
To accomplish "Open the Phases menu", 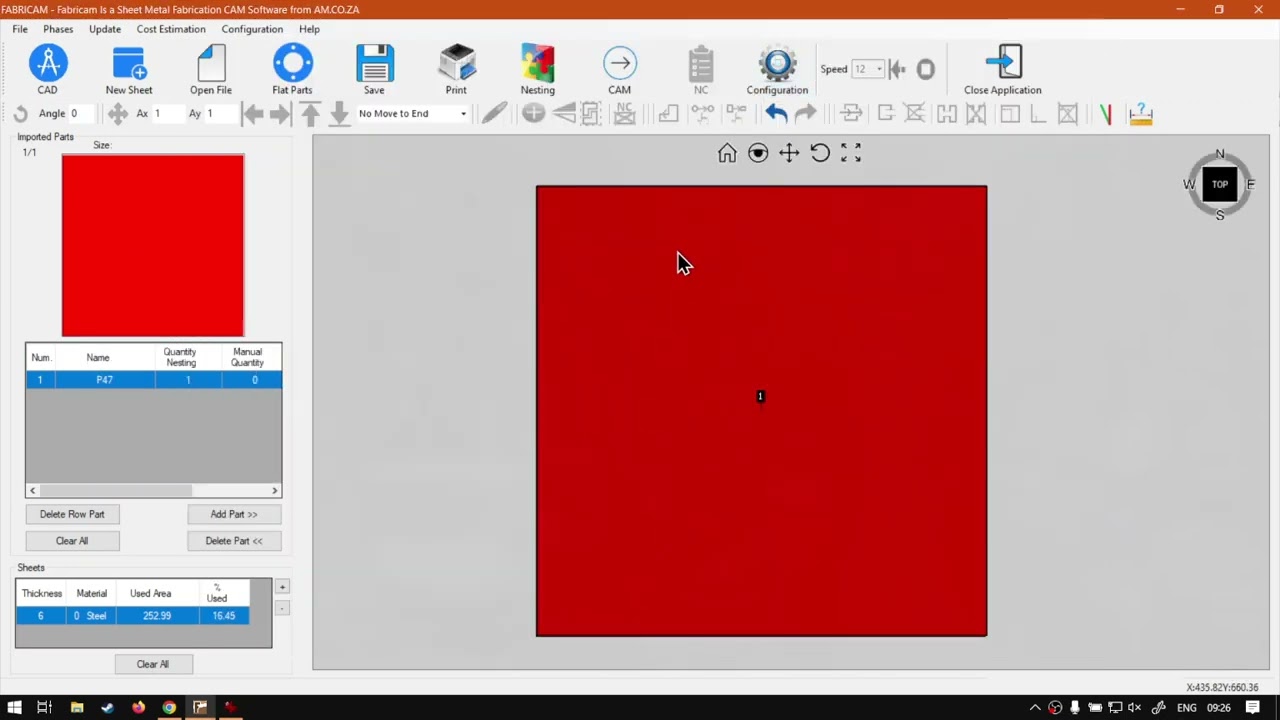I will coord(58,29).
